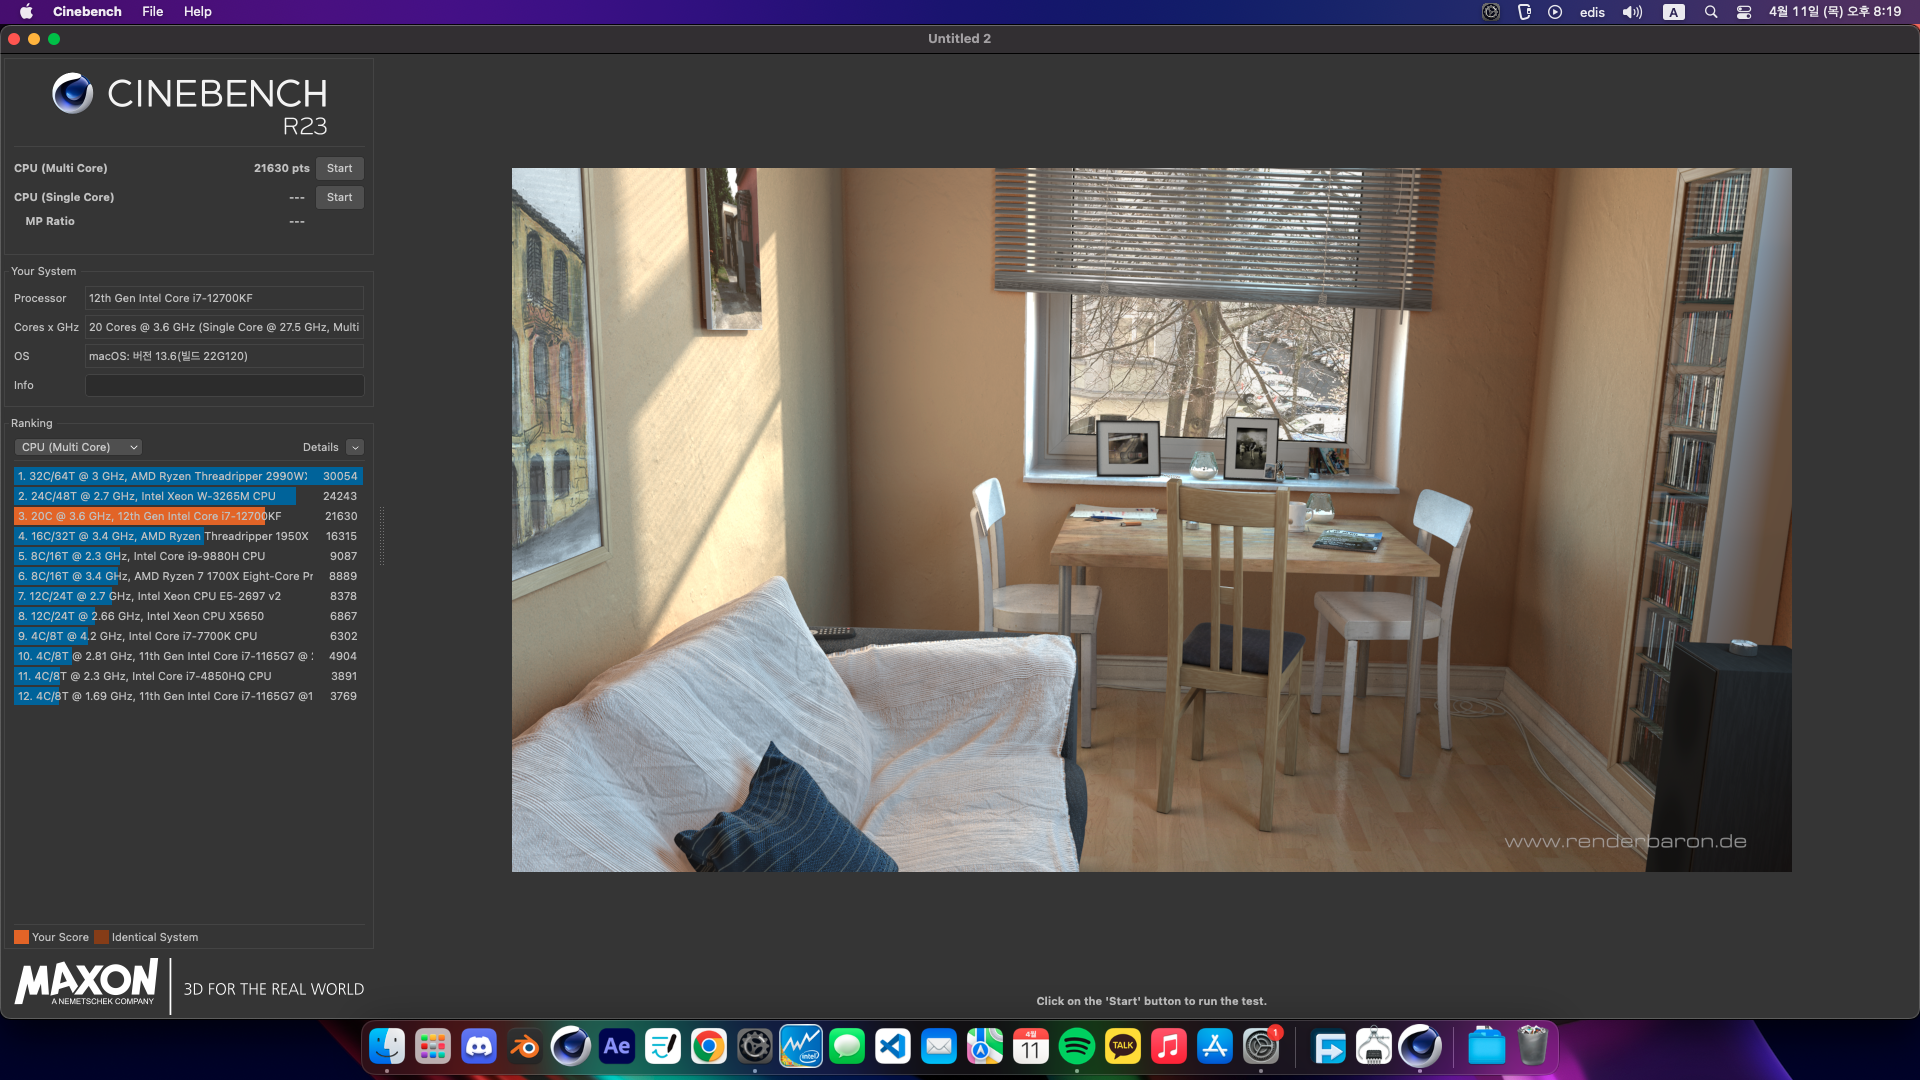Open Discord from the Dock

pos(479,1047)
